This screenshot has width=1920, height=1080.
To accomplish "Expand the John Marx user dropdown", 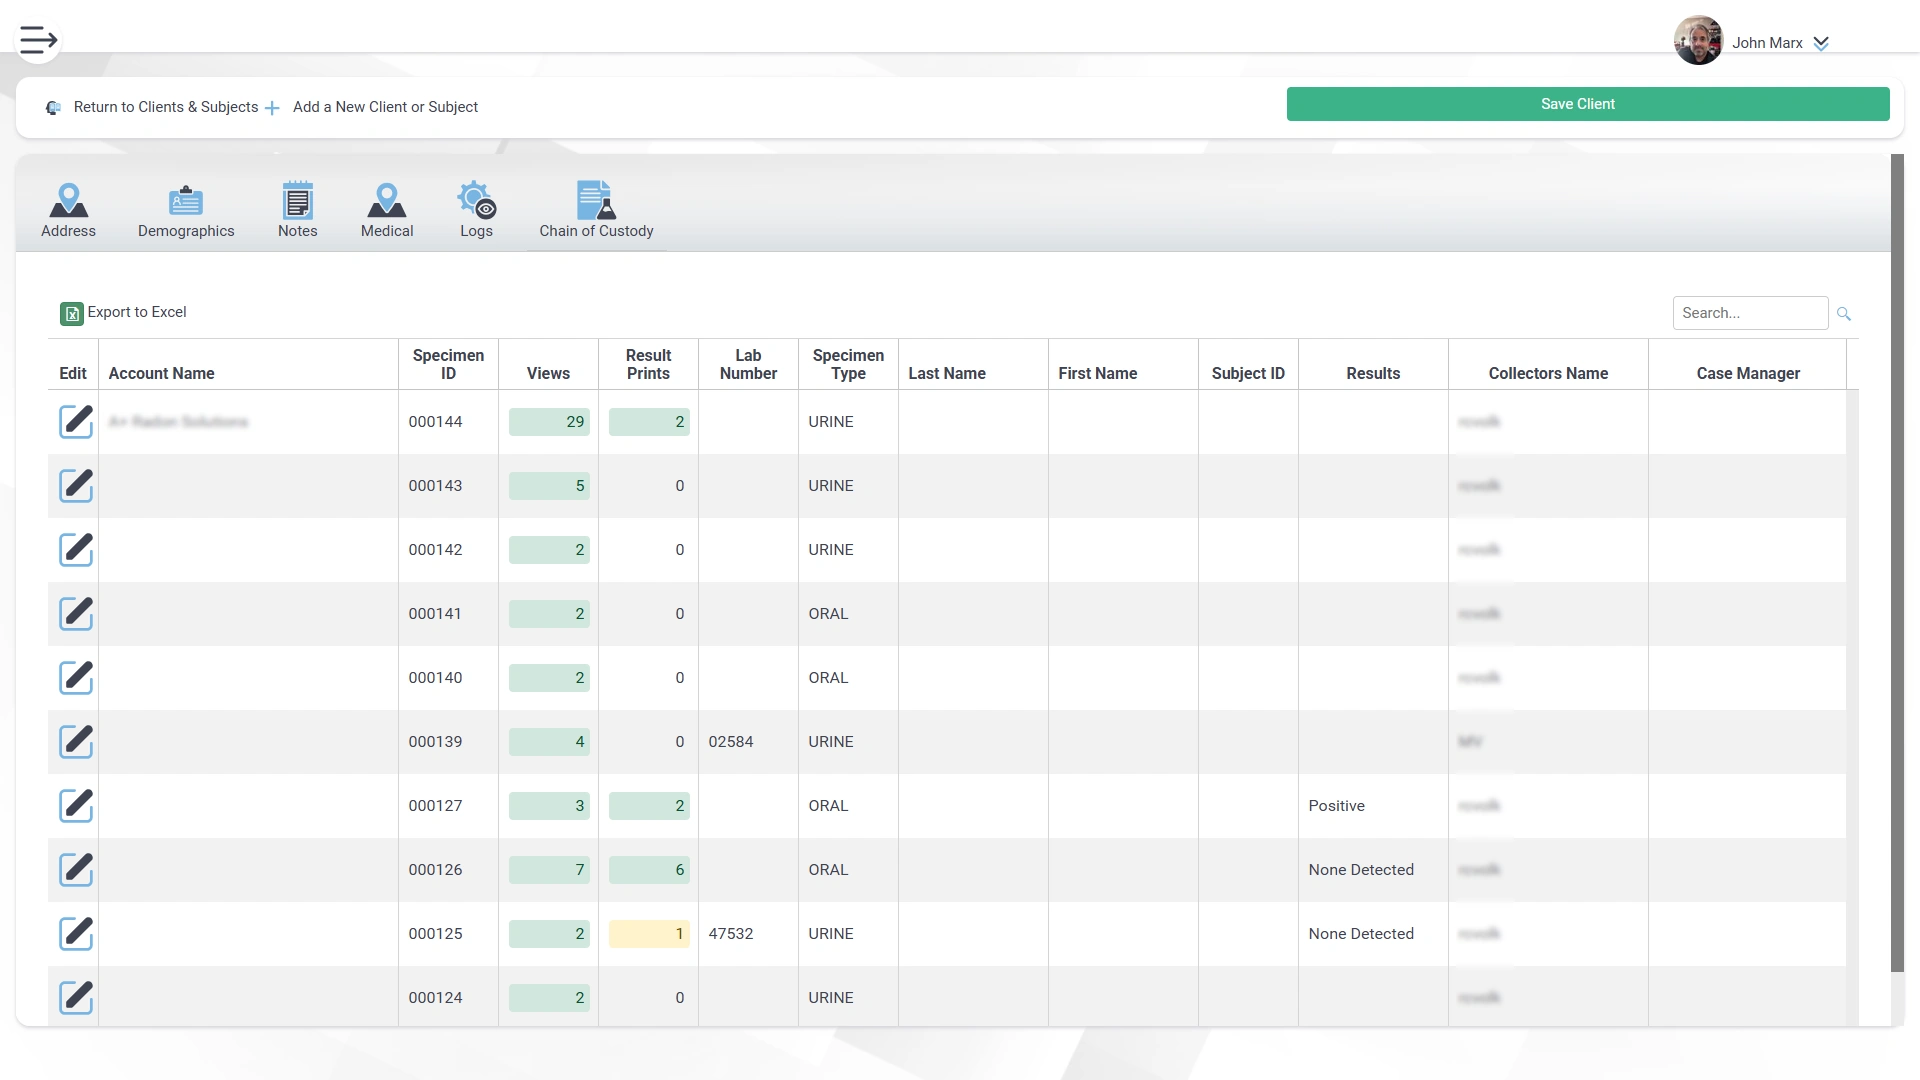I will pyautogui.click(x=1821, y=43).
